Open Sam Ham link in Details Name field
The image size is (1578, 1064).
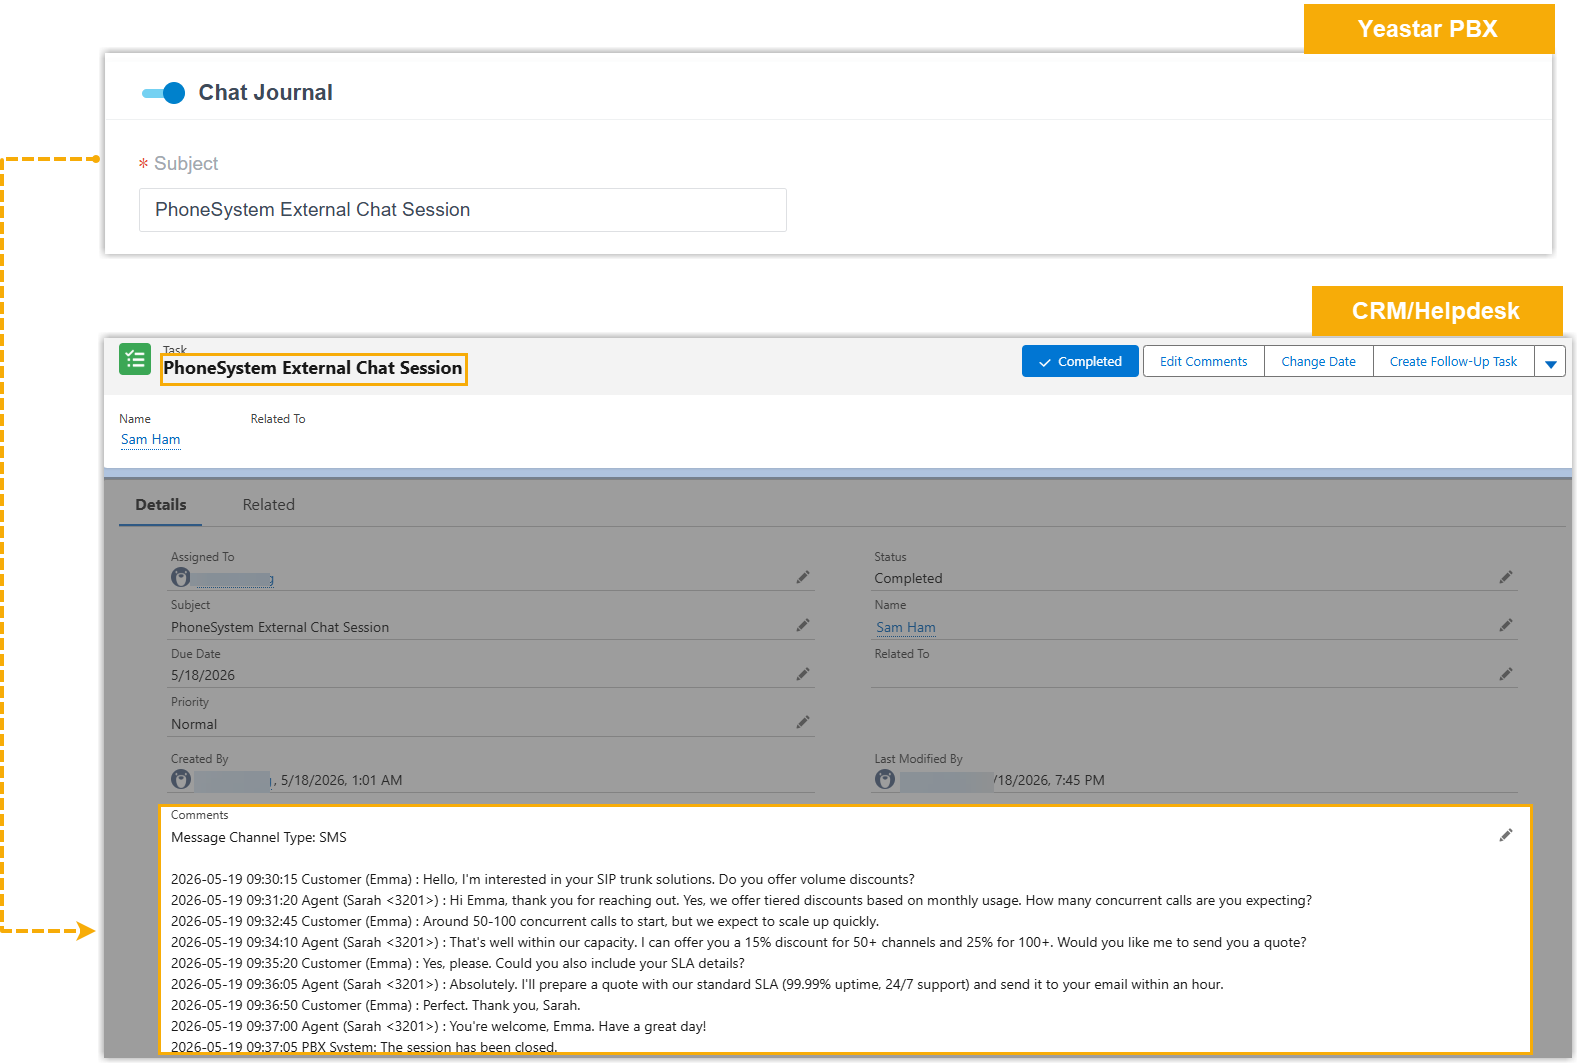click(906, 627)
